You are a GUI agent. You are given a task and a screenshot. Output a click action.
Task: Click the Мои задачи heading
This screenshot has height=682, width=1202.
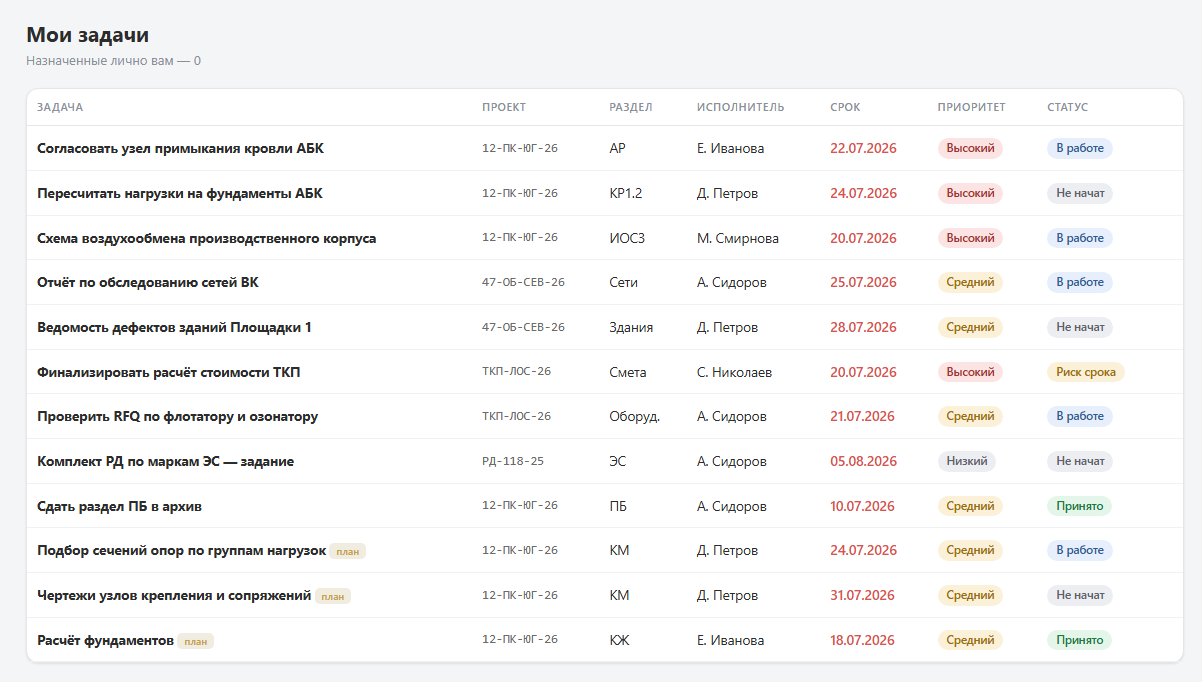tap(88, 35)
